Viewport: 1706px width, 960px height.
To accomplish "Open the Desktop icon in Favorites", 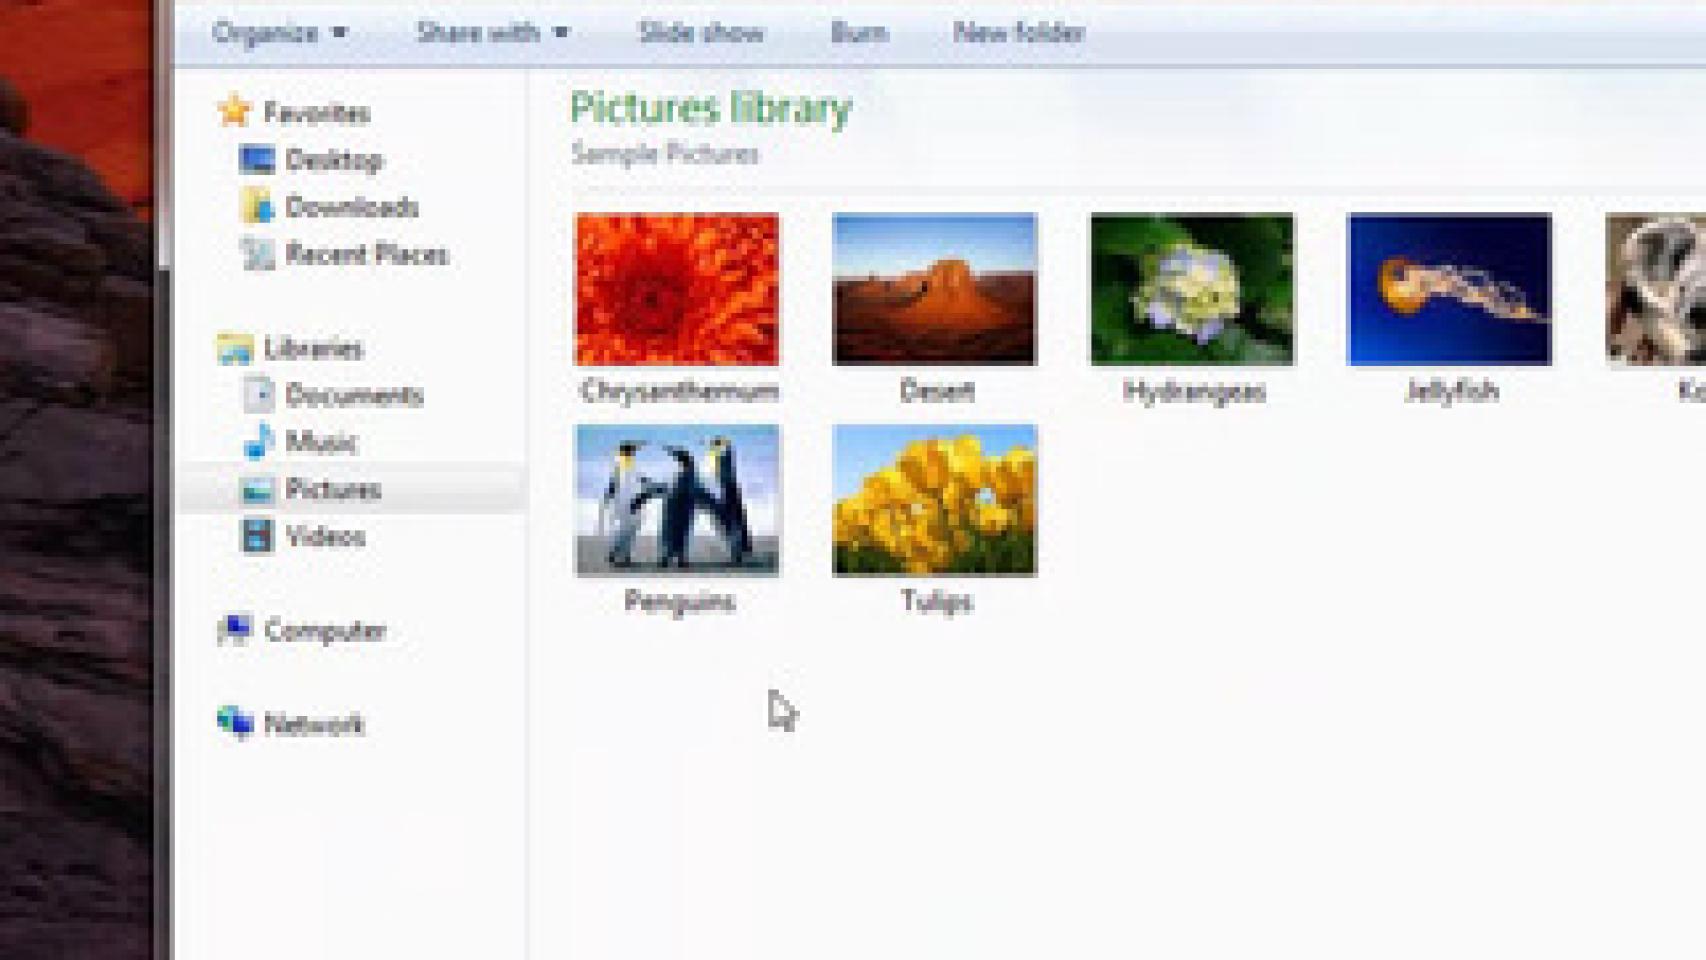I will click(x=257, y=159).
